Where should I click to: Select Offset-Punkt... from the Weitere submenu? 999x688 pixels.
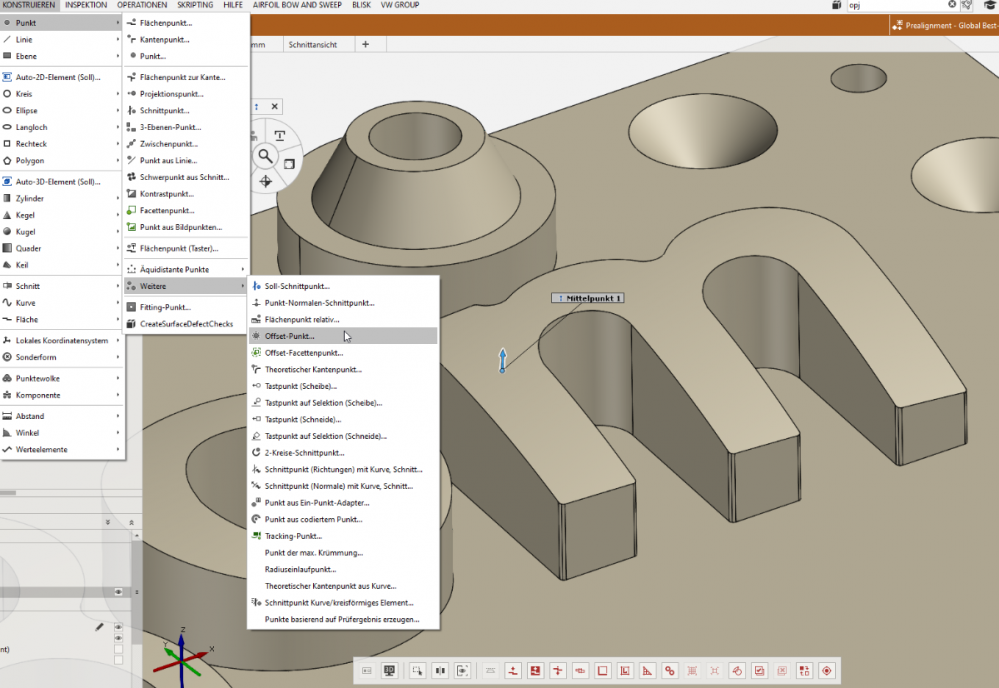coord(289,336)
